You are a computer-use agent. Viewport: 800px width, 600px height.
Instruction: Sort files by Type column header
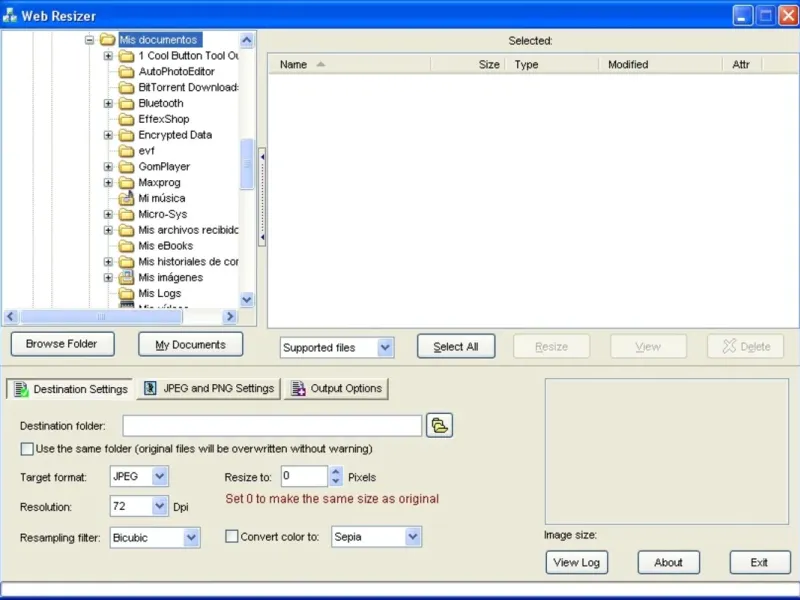552,64
